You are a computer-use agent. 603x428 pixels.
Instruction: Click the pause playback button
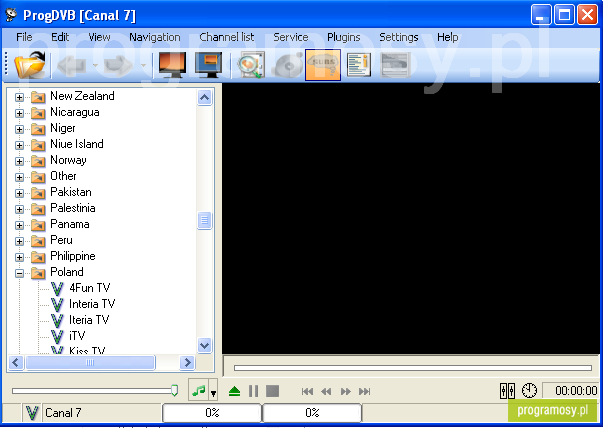253,391
